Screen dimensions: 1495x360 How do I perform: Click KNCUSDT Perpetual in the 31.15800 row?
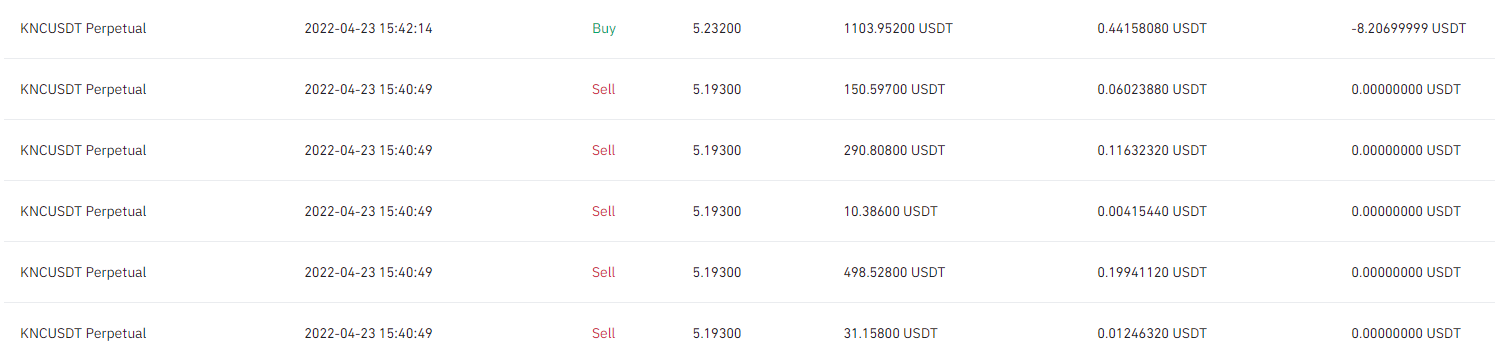[x=83, y=333]
